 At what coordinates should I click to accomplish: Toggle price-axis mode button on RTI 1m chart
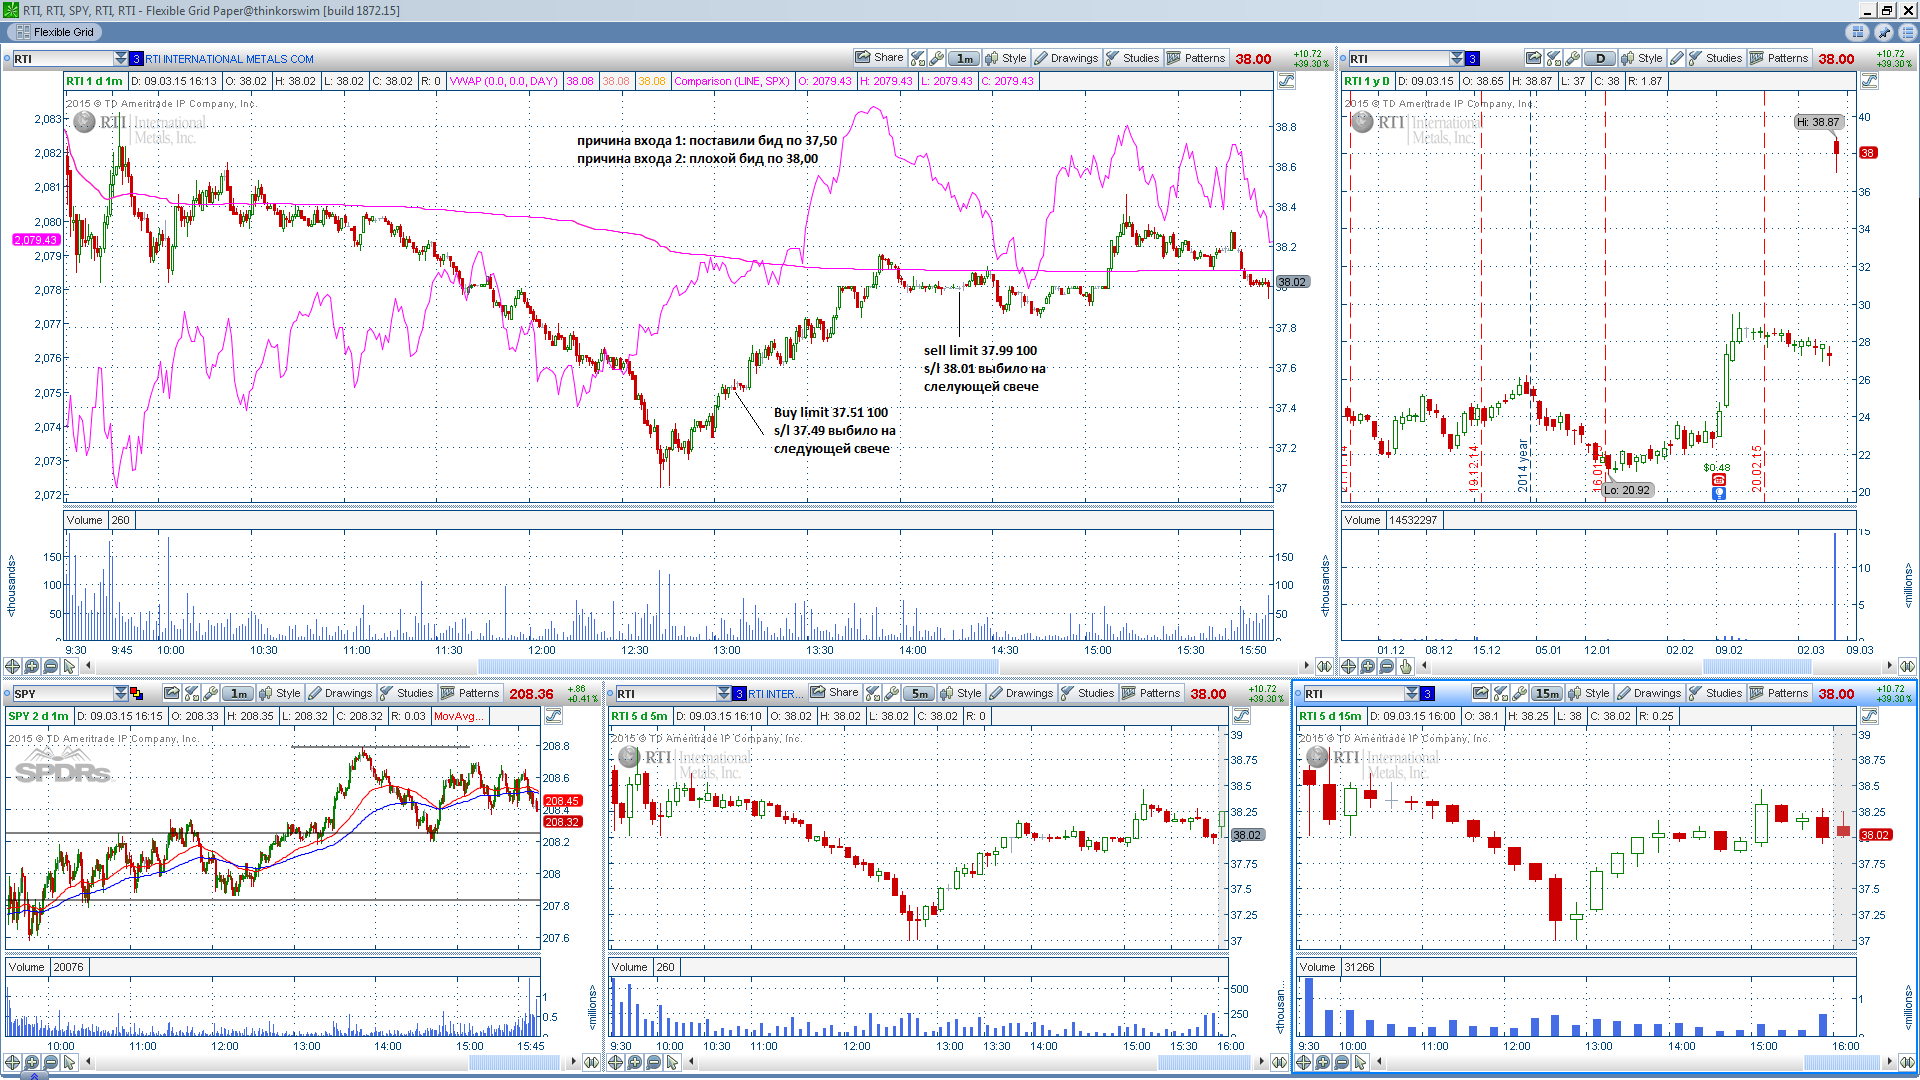1287,81
